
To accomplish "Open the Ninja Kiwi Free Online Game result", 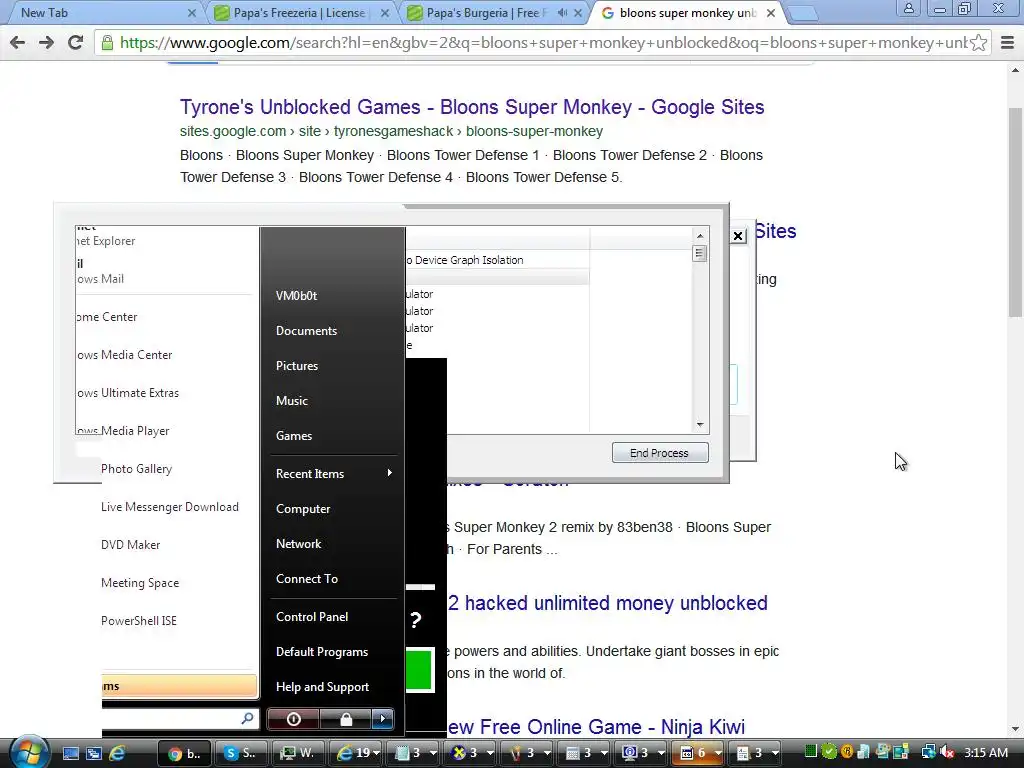I will (x=596, y=727).
